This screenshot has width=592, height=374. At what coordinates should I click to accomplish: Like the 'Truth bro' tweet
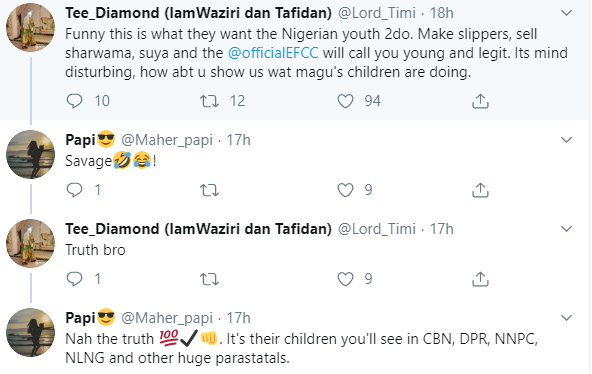coord(345,279)
